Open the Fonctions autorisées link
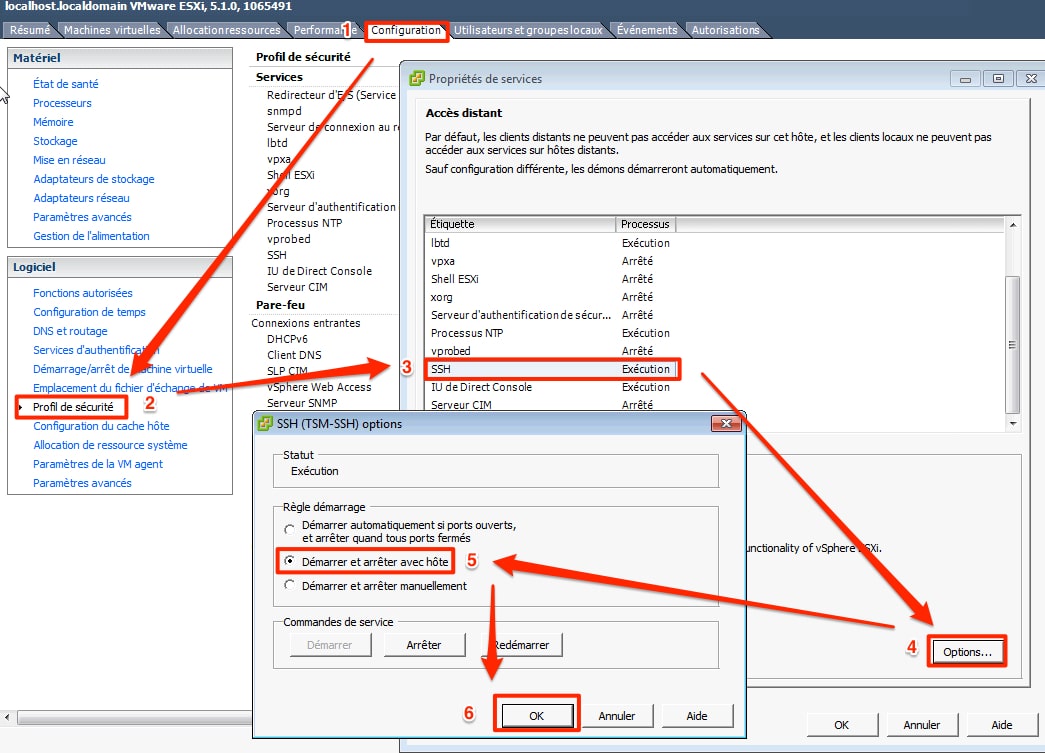Image resolution: width=1045 pixels, height=753 pixels. point(83,293)
